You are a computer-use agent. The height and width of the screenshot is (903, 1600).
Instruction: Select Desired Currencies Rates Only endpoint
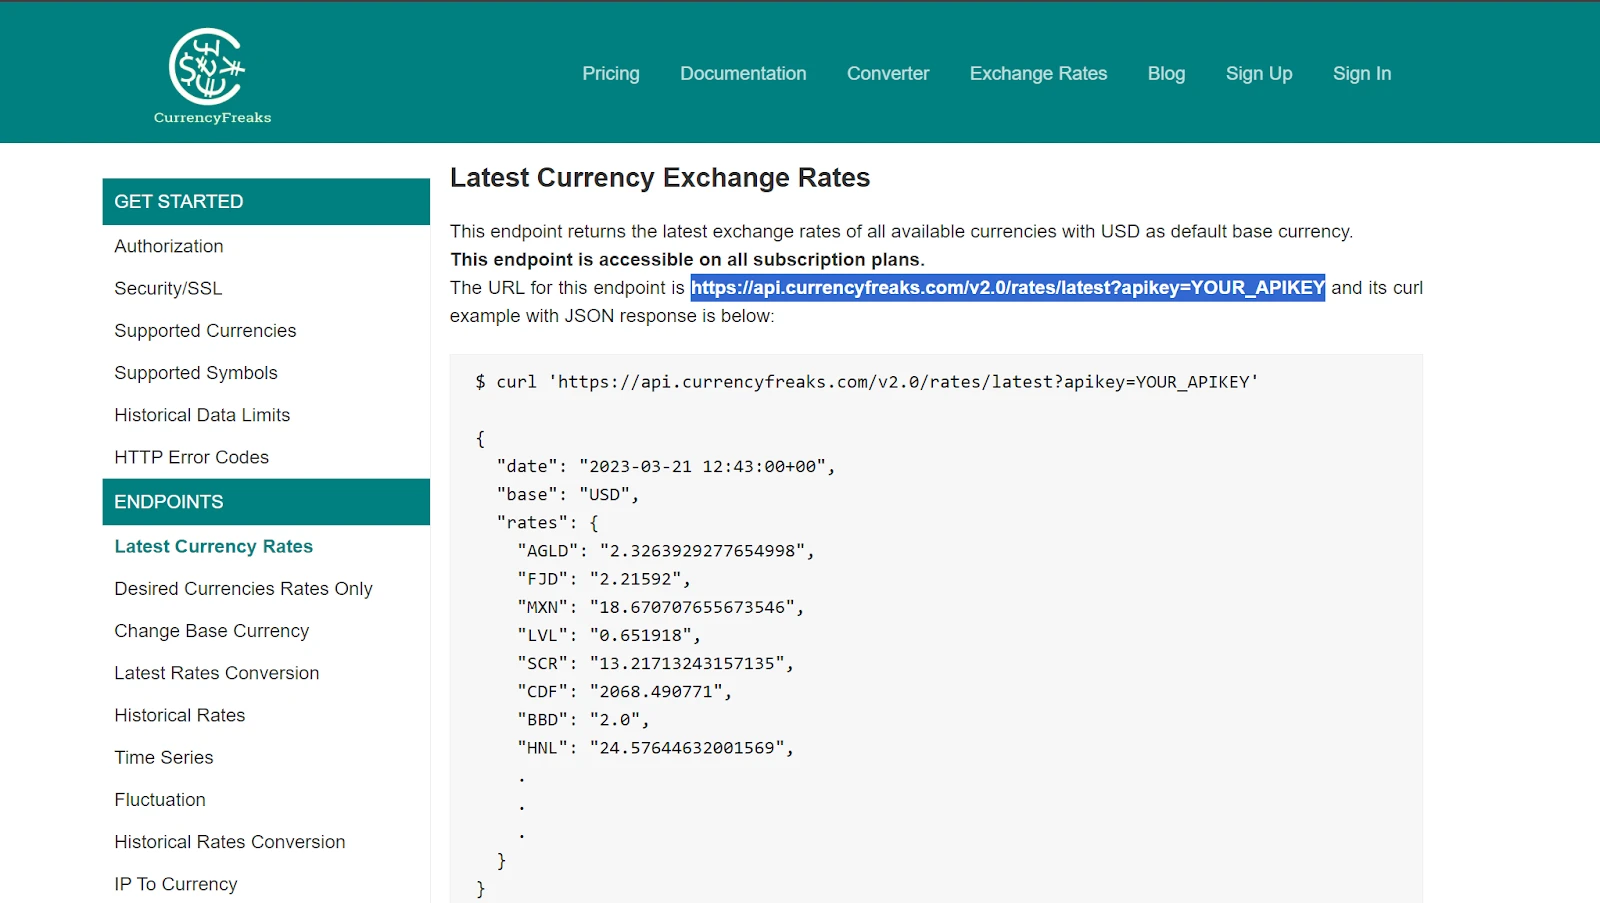[243, 588]
